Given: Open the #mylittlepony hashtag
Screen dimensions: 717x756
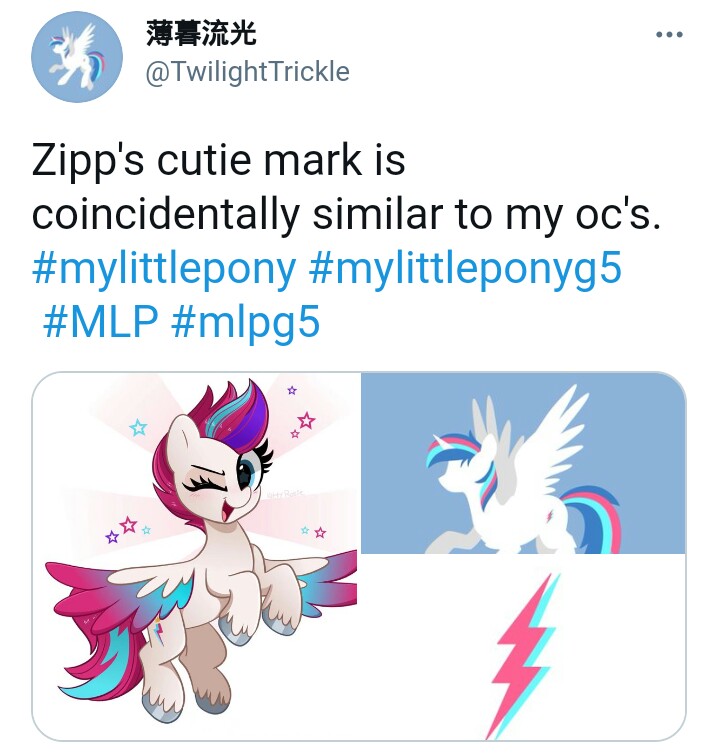Looking at the screenshot, I should coord(164,268).
